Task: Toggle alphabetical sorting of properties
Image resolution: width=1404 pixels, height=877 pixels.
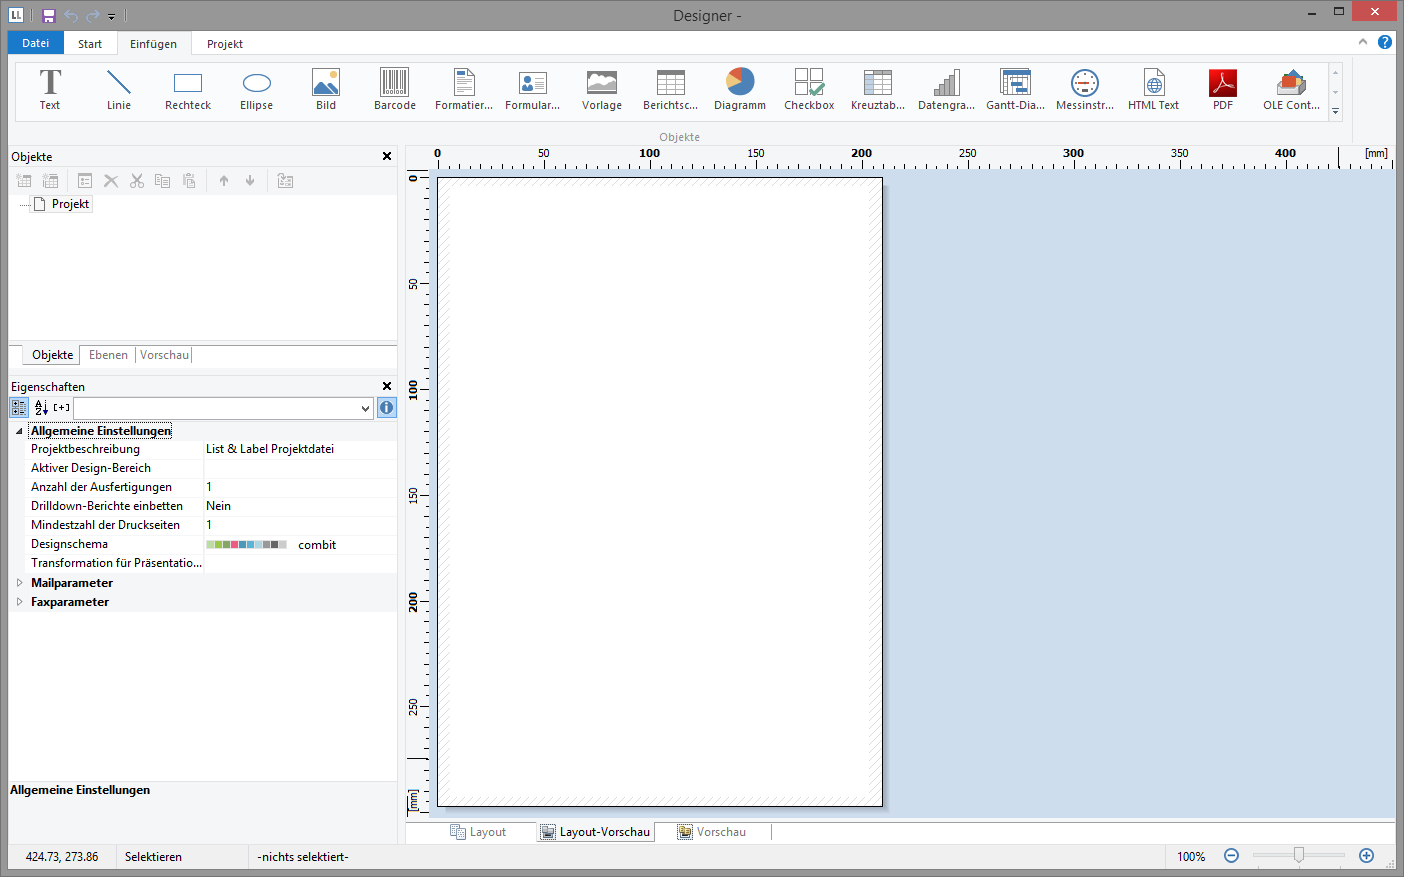Action: (x=41, y=408)
